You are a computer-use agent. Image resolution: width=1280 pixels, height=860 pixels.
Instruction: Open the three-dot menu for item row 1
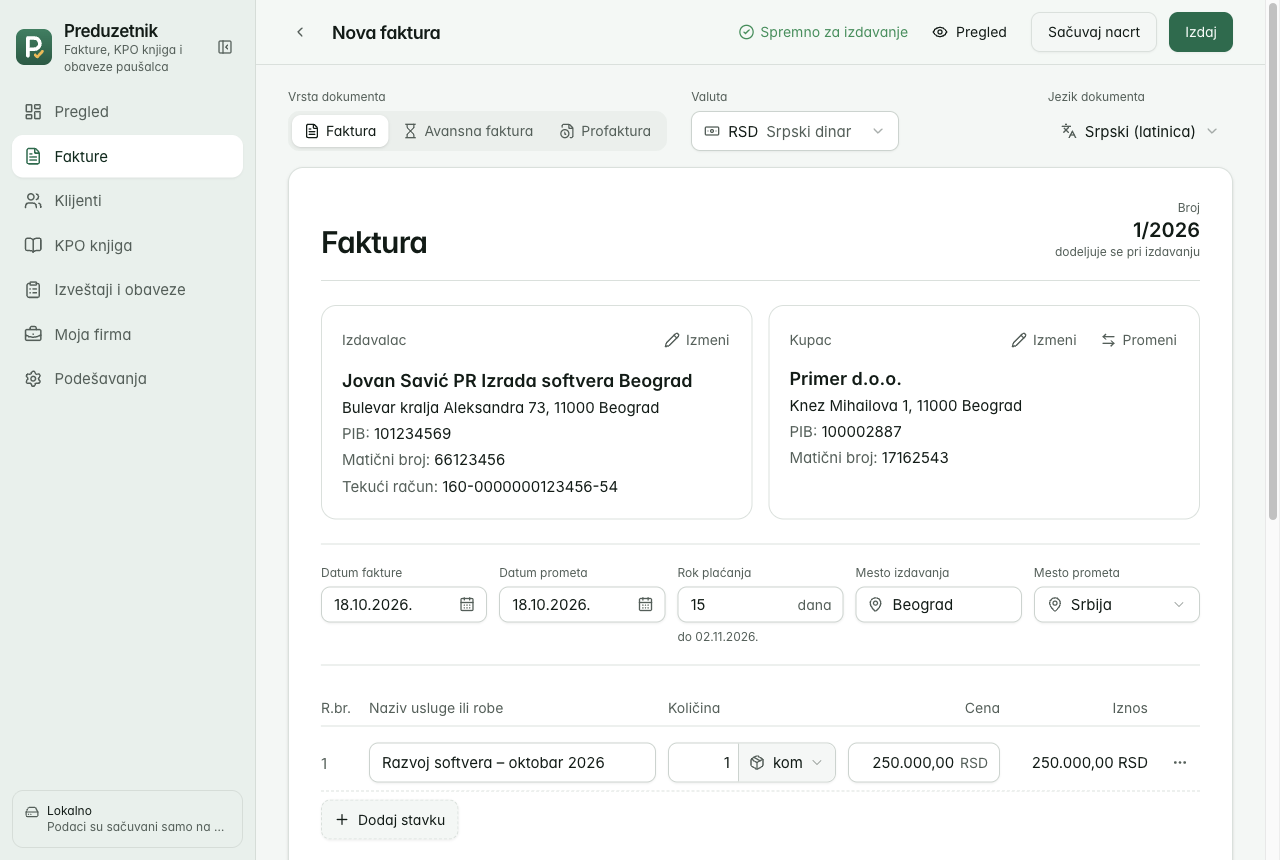click(x=1180, y=762)
